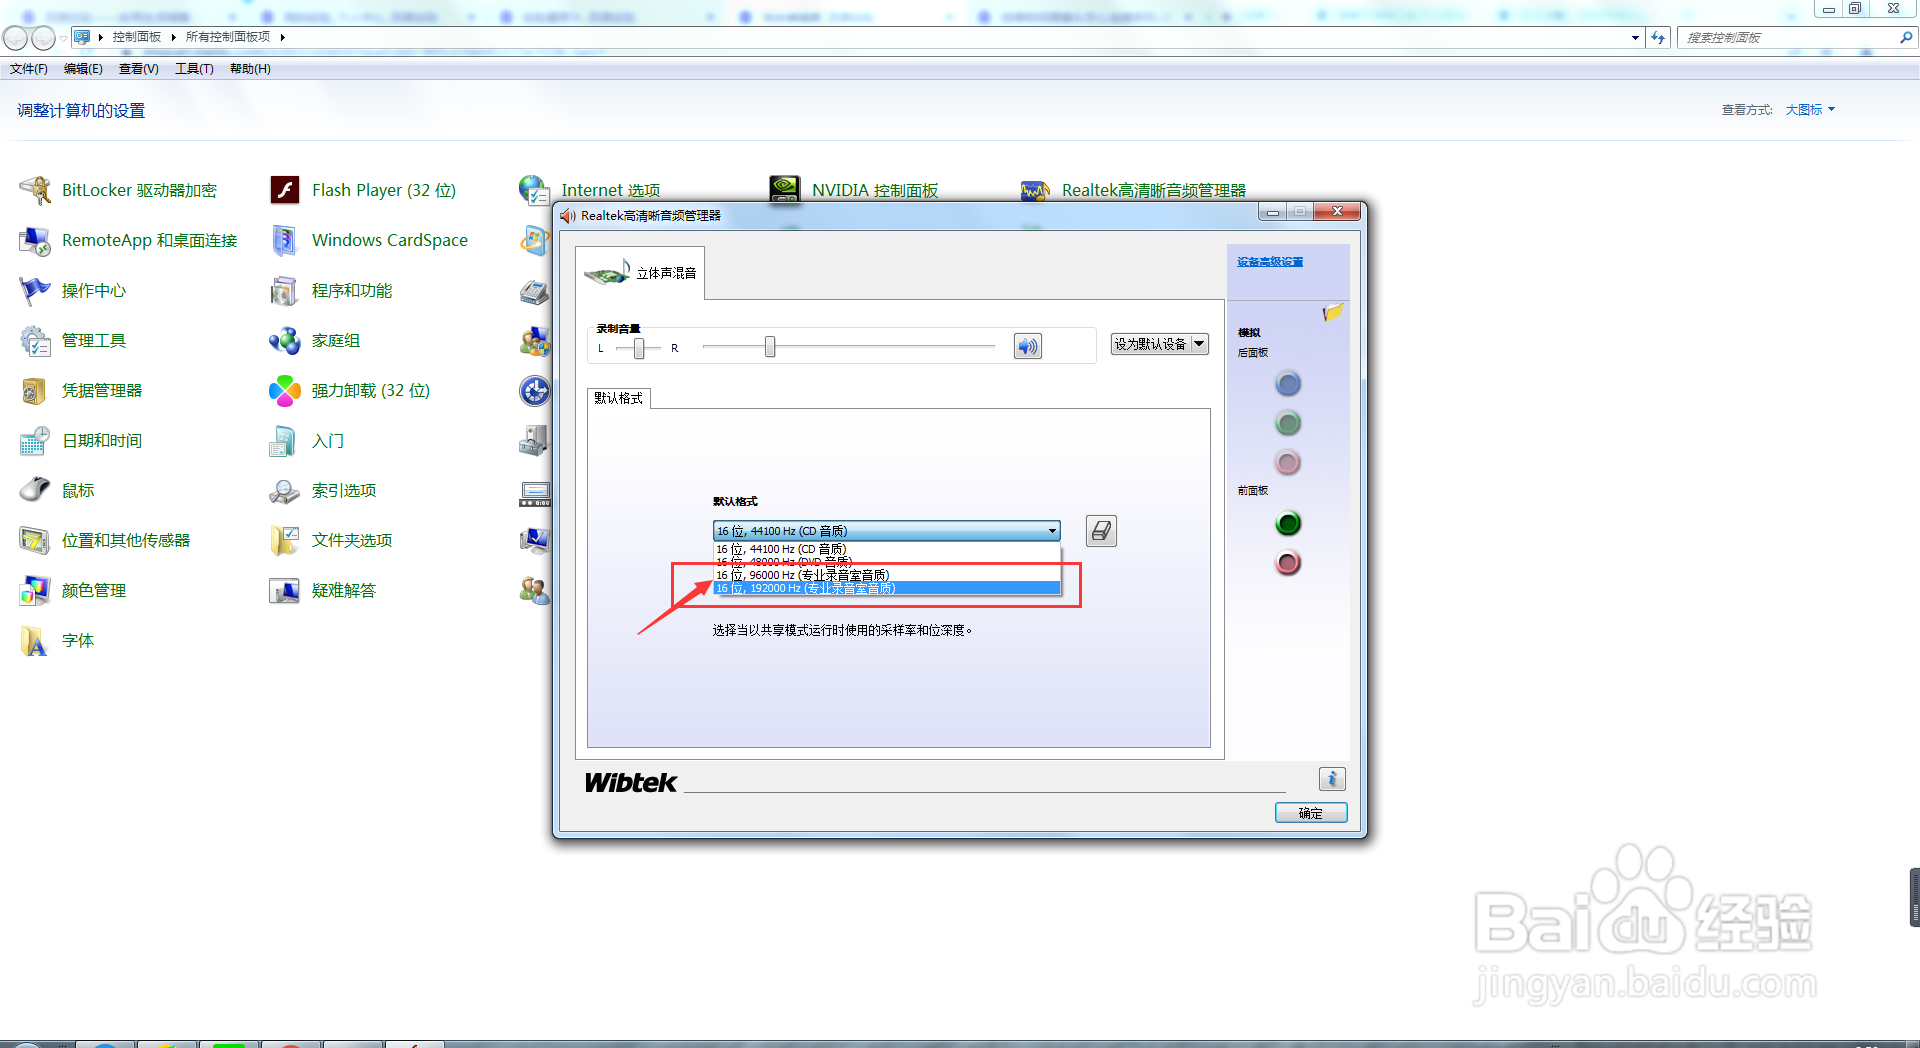The width and height of the screenshot is (1920, 1048).
Task: Select the green front panel jack
Action: coord(1288,523)
